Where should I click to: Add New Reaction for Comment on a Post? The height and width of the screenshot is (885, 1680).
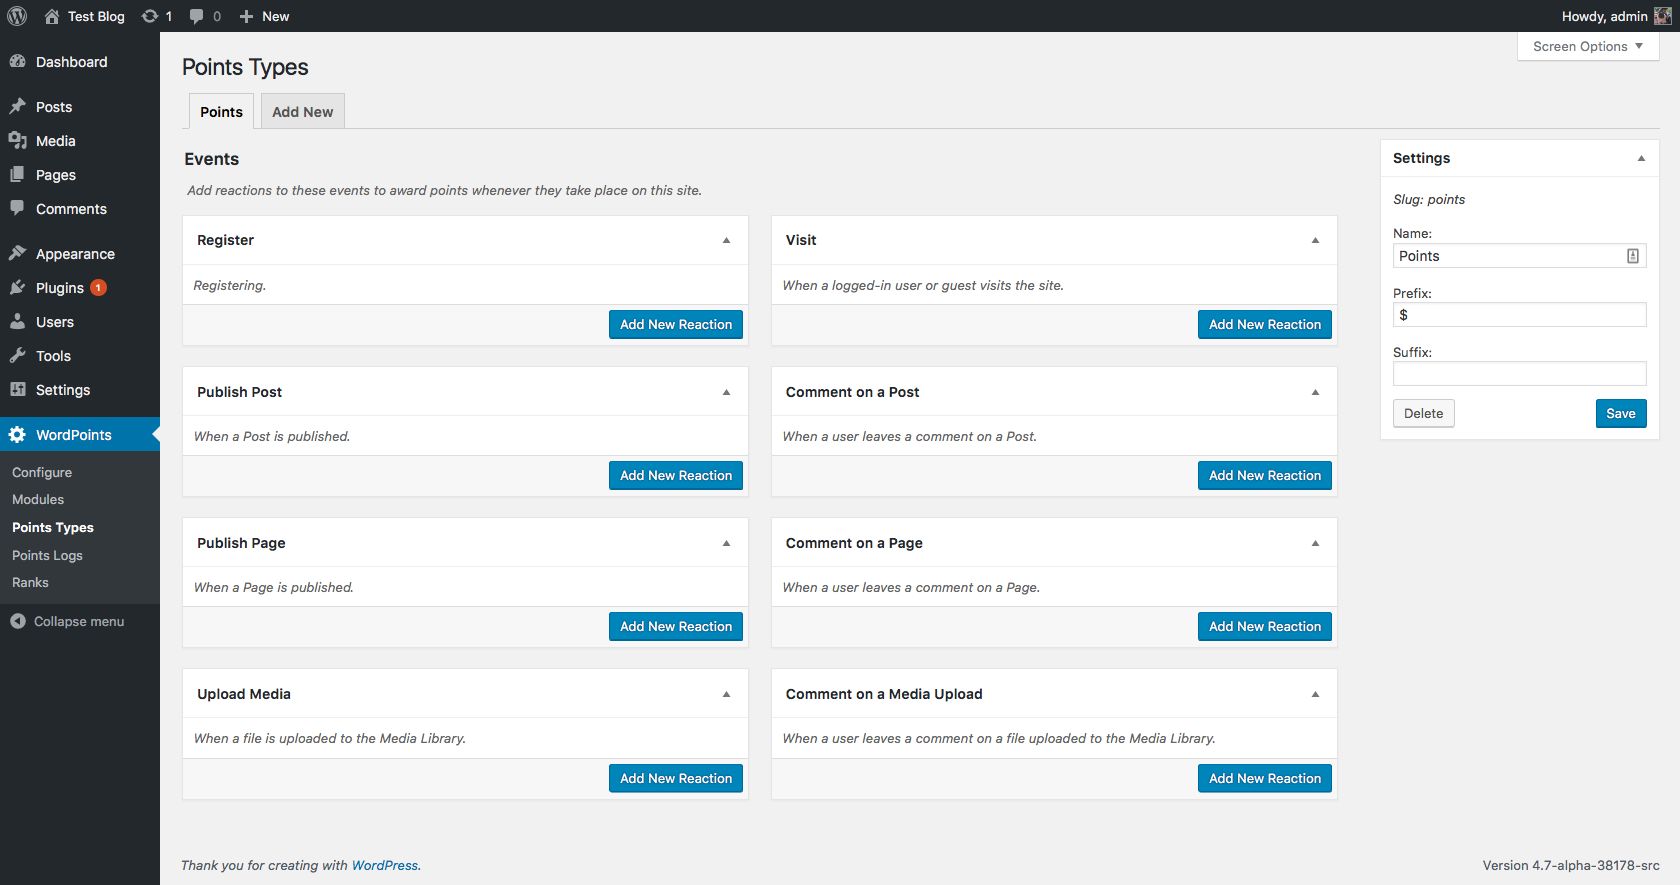click(1265, 475)
